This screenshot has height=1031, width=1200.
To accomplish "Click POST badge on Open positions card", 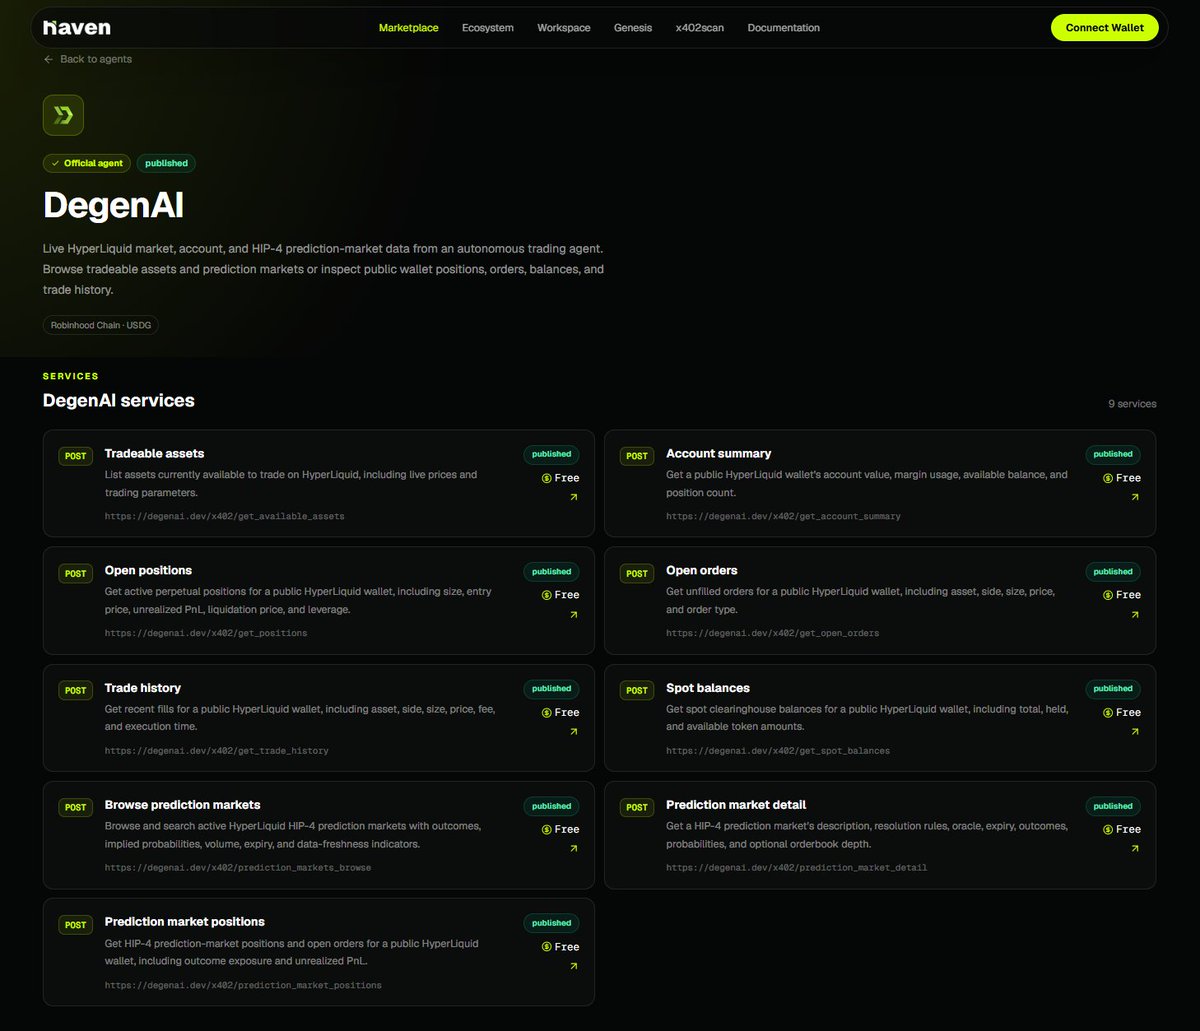I will point(76,573).
